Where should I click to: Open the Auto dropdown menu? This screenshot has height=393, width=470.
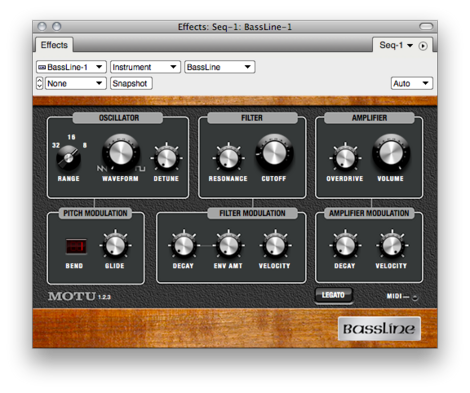click(x=412, y=83)
